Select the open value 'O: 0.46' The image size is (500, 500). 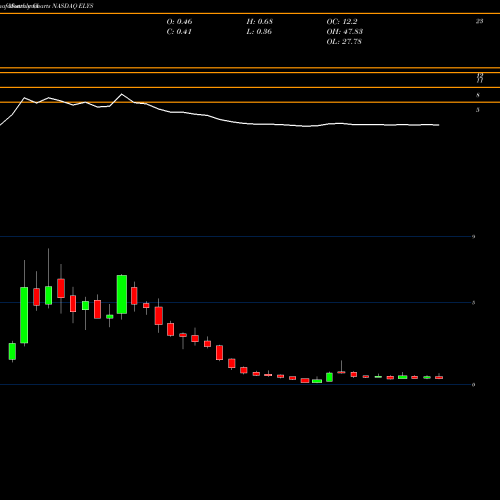tap(179, 22)
